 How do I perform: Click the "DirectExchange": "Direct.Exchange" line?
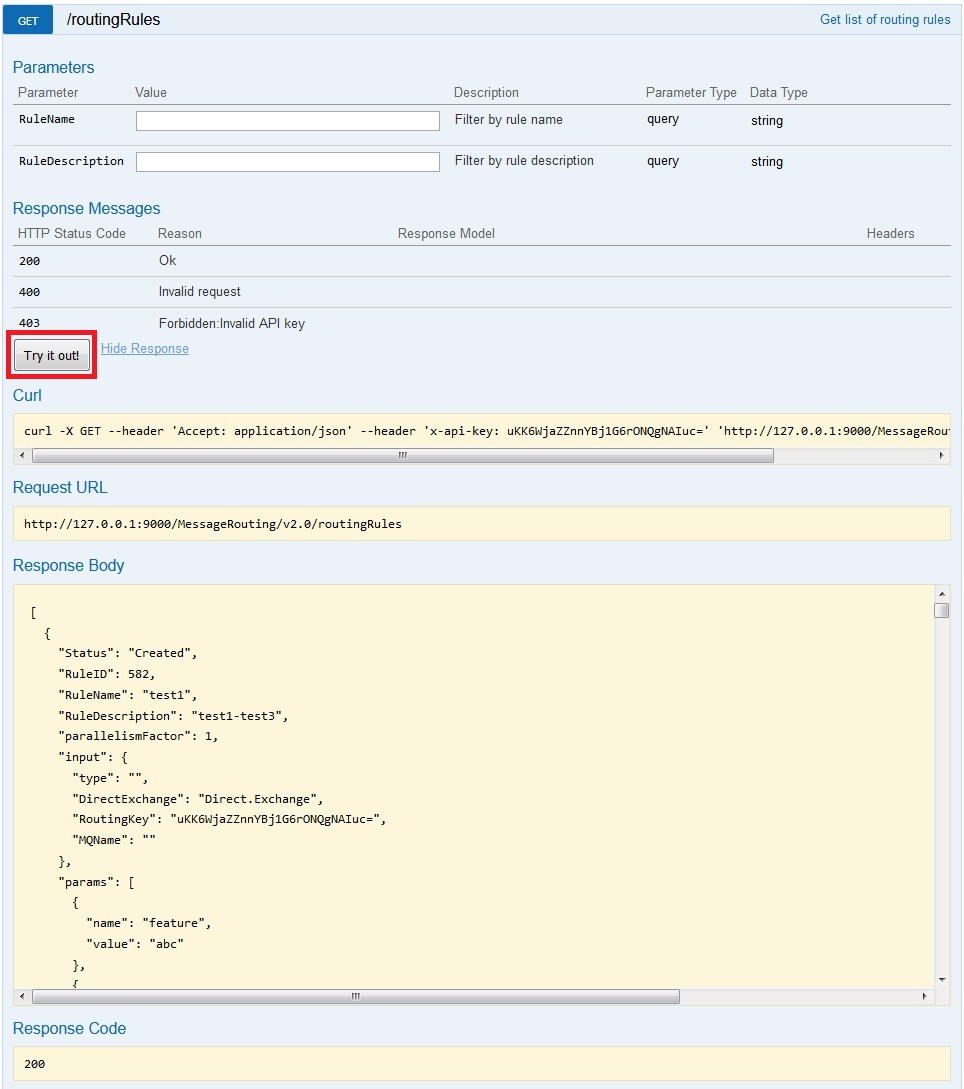pos(198,799)
